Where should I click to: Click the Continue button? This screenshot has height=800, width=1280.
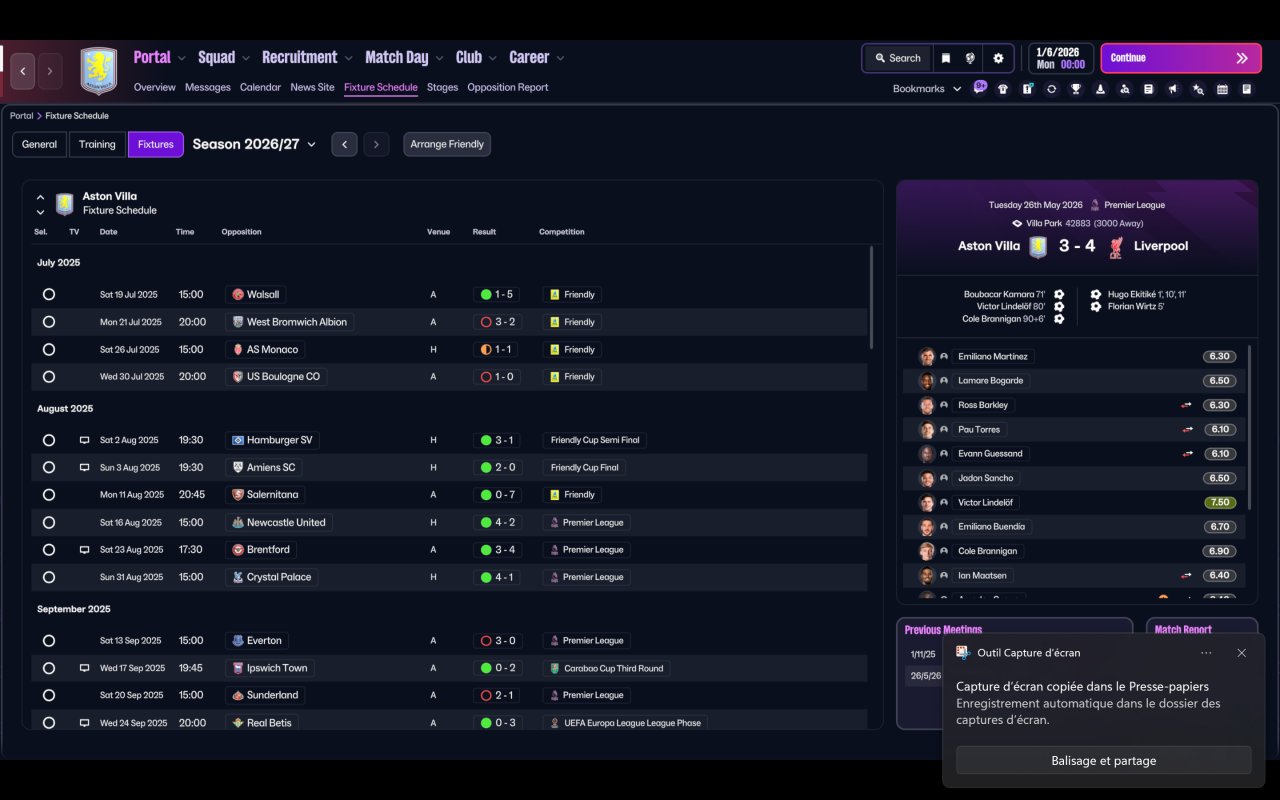[1181, 58]
